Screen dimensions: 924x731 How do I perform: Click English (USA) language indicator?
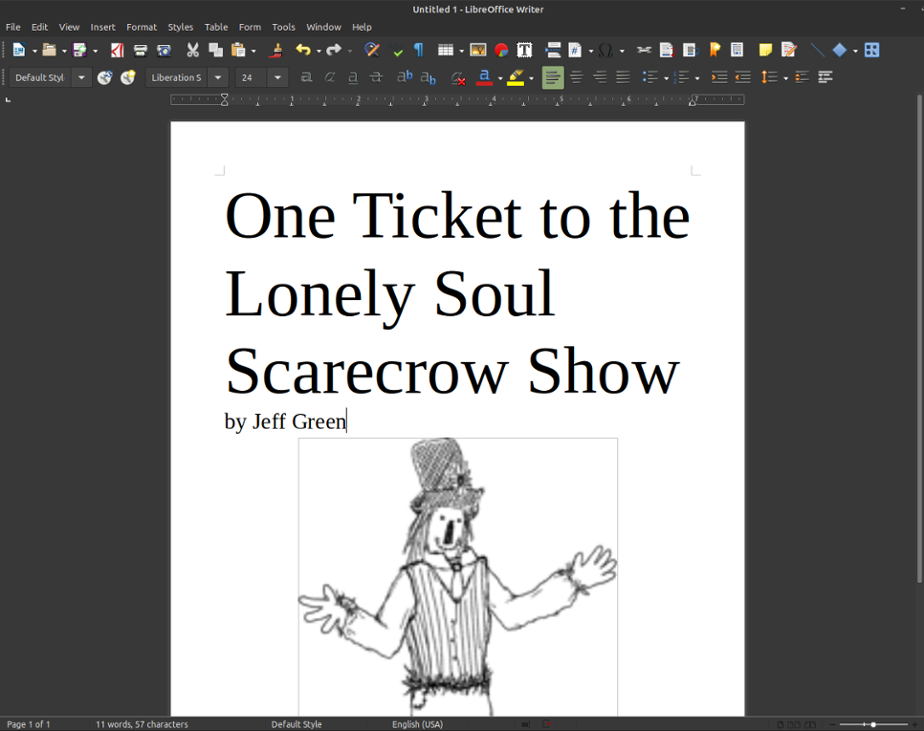point(417,724)
